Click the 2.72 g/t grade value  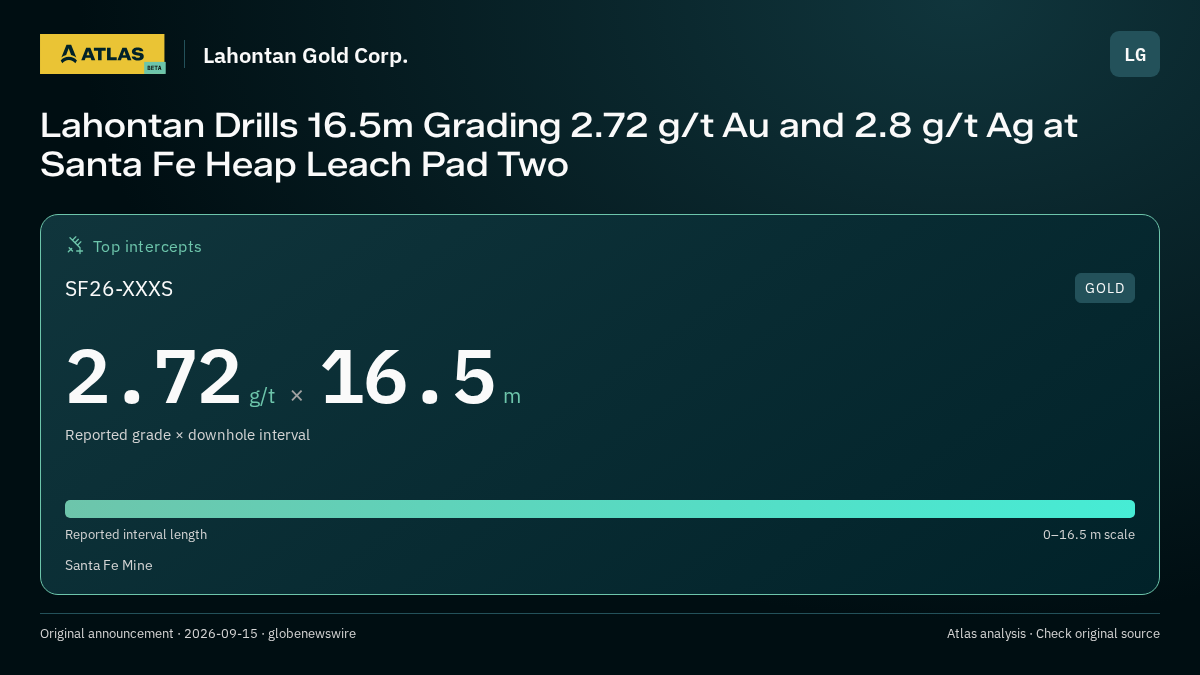(170, 377)
